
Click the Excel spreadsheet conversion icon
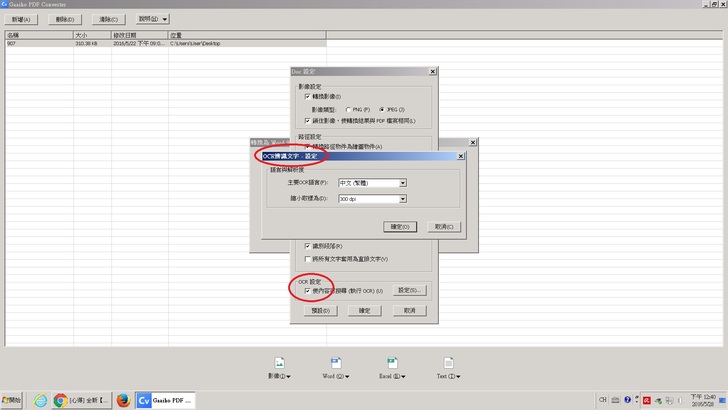click(392, 363)
